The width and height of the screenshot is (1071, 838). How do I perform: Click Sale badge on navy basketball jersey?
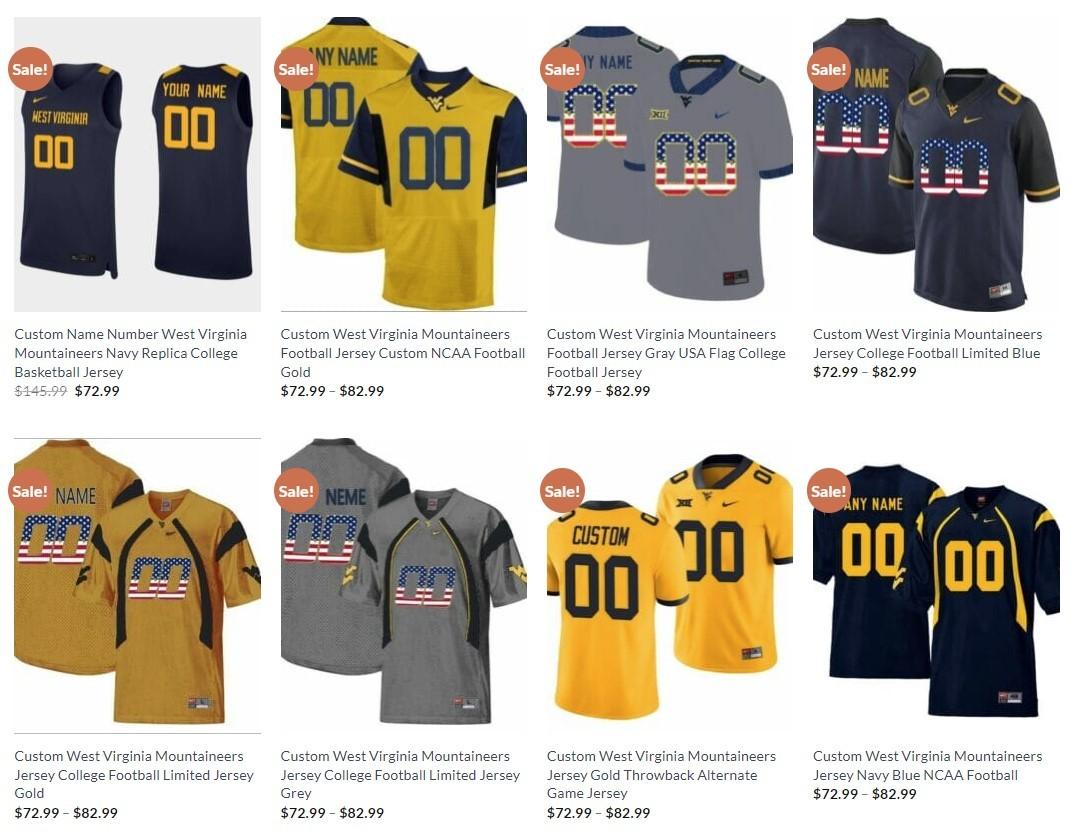point(31,69)
